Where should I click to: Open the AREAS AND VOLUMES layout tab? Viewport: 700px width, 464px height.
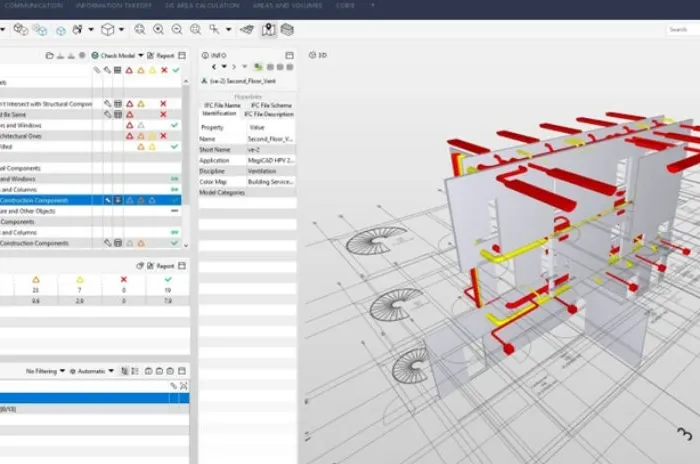point(288,5)
